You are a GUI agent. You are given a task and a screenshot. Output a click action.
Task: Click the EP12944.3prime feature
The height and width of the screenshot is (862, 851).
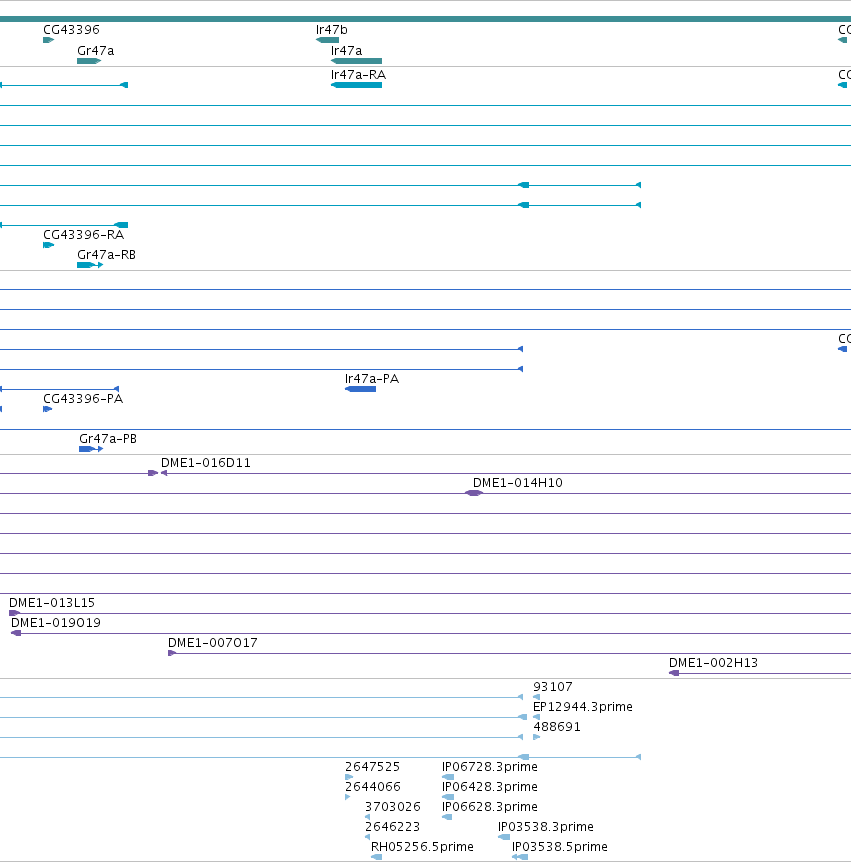(x=537, y=717)
